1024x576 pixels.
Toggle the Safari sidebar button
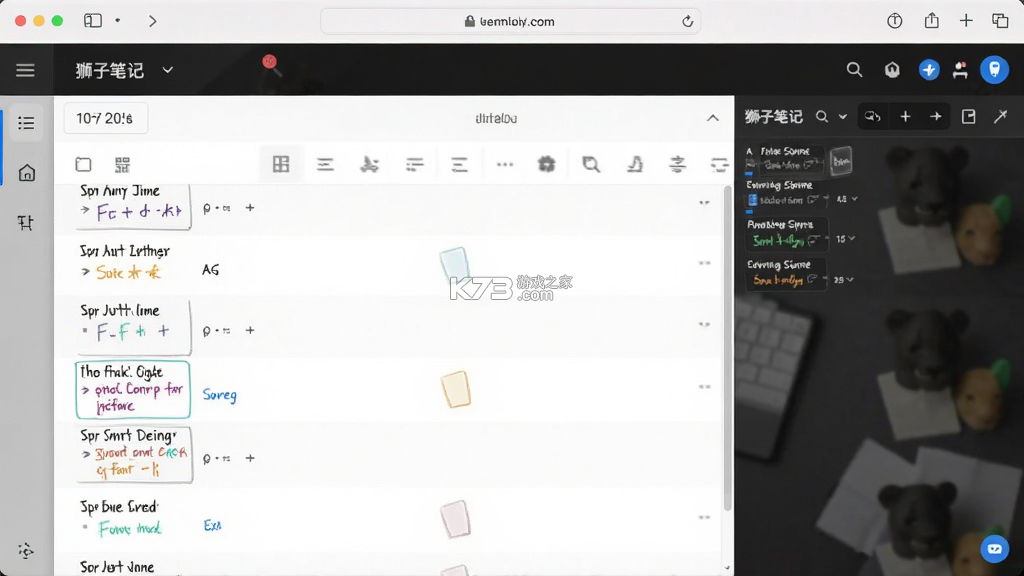93,20
